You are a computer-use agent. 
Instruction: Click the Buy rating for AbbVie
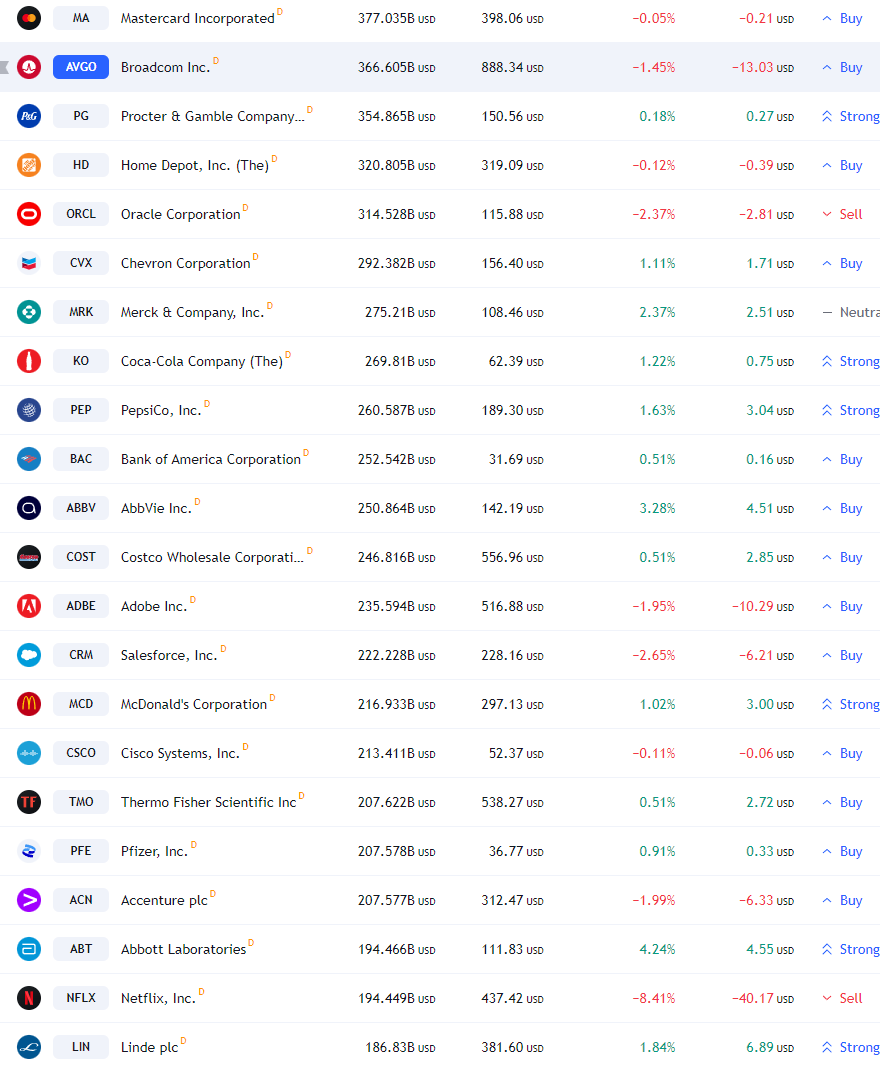[842, 508]
